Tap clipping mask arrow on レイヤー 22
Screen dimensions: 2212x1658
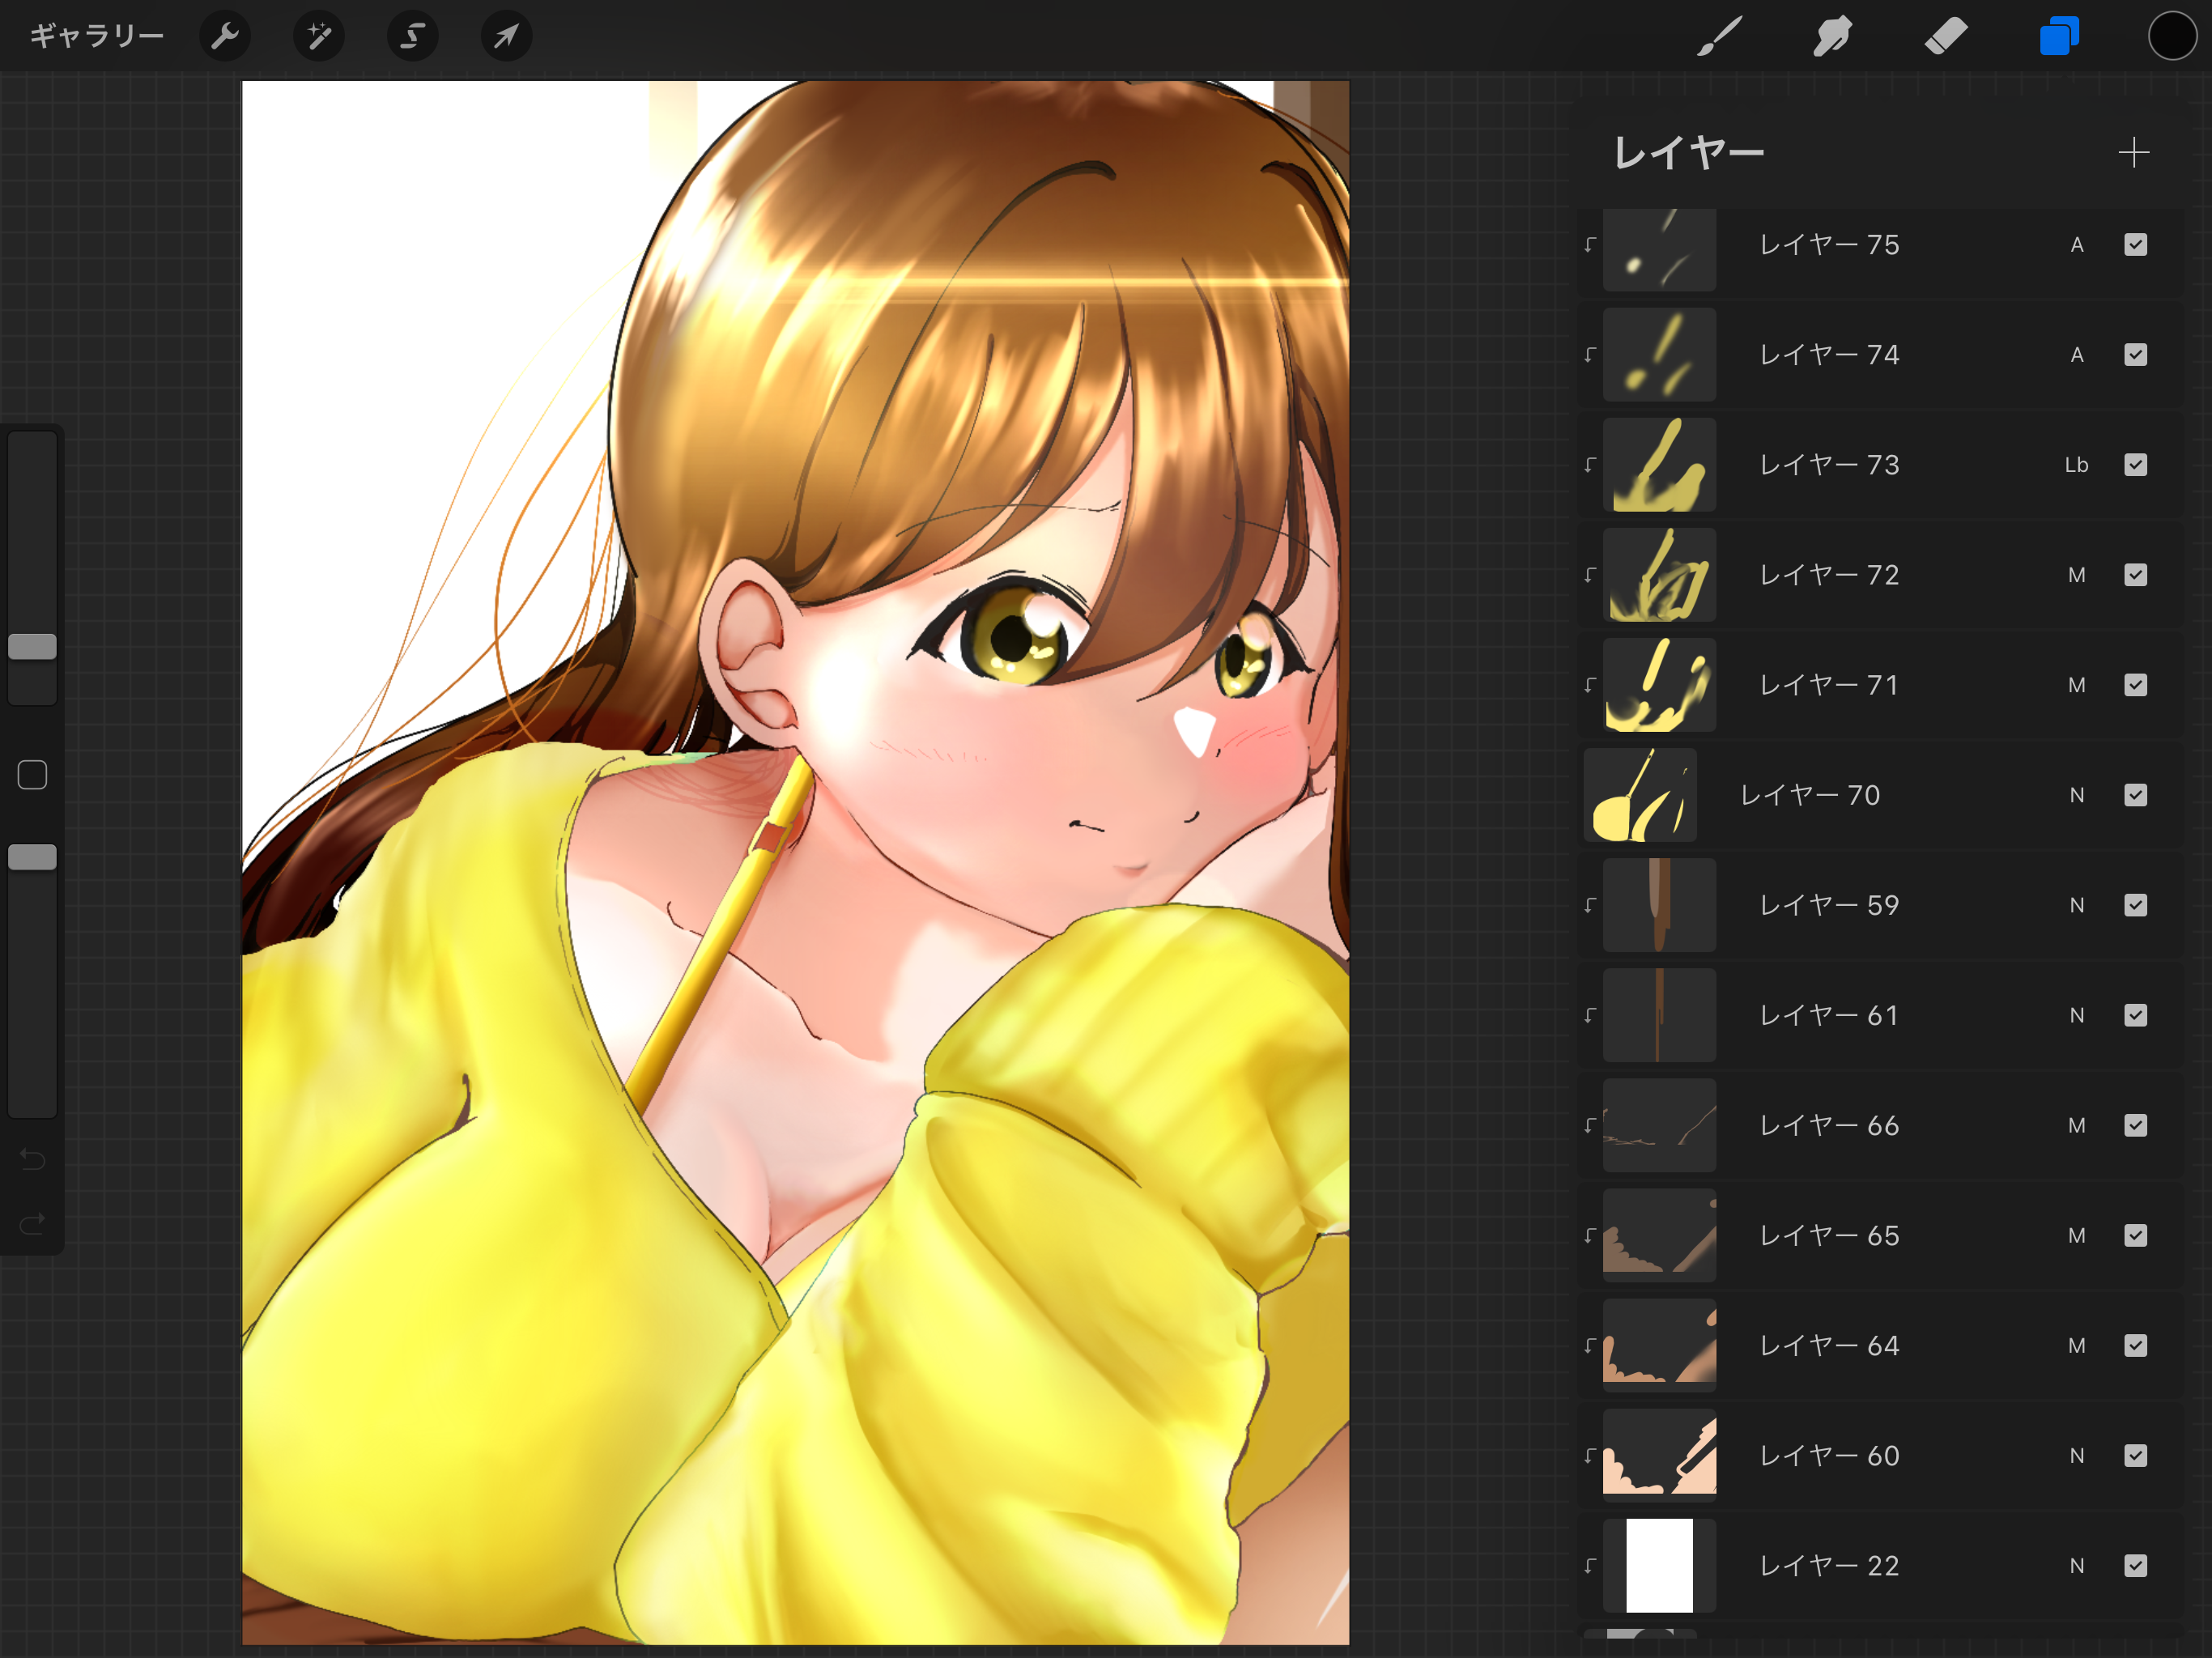click(1590, 1565)
